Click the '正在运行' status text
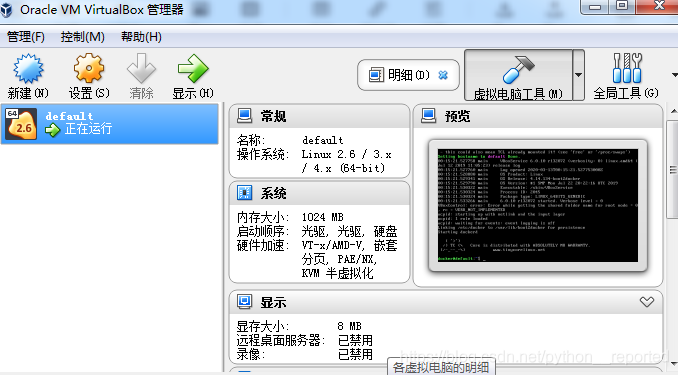678x375 pixels. pos(88,129)
